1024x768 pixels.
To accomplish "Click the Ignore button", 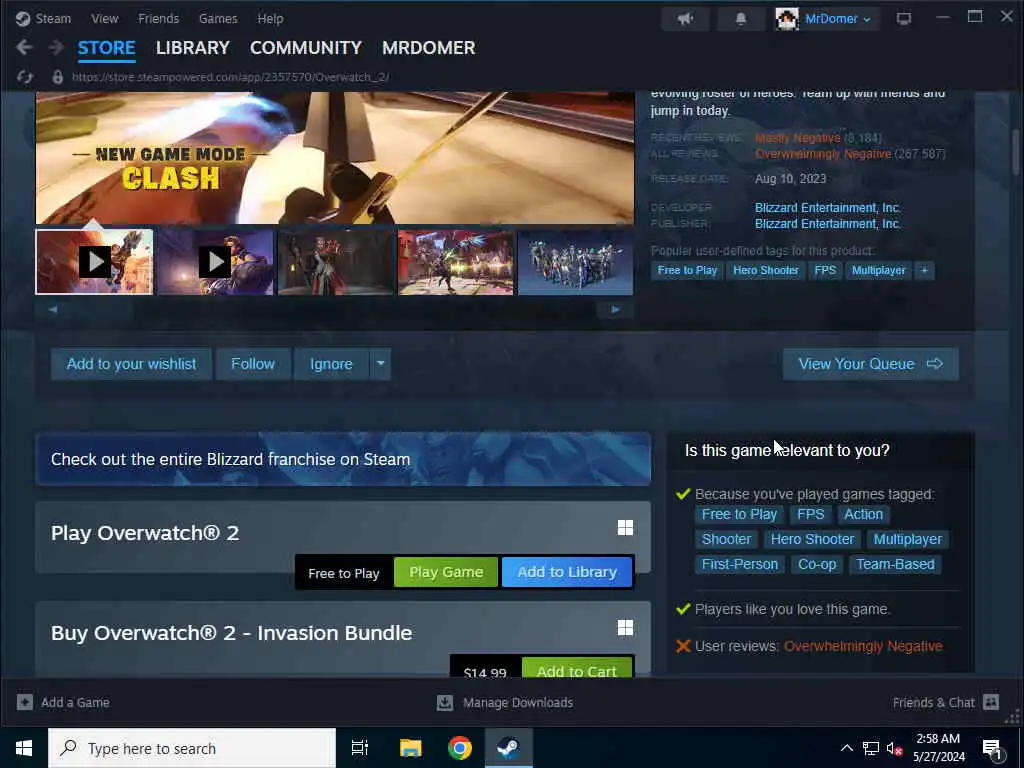I will pyautogui.click(x=331, y=364).
